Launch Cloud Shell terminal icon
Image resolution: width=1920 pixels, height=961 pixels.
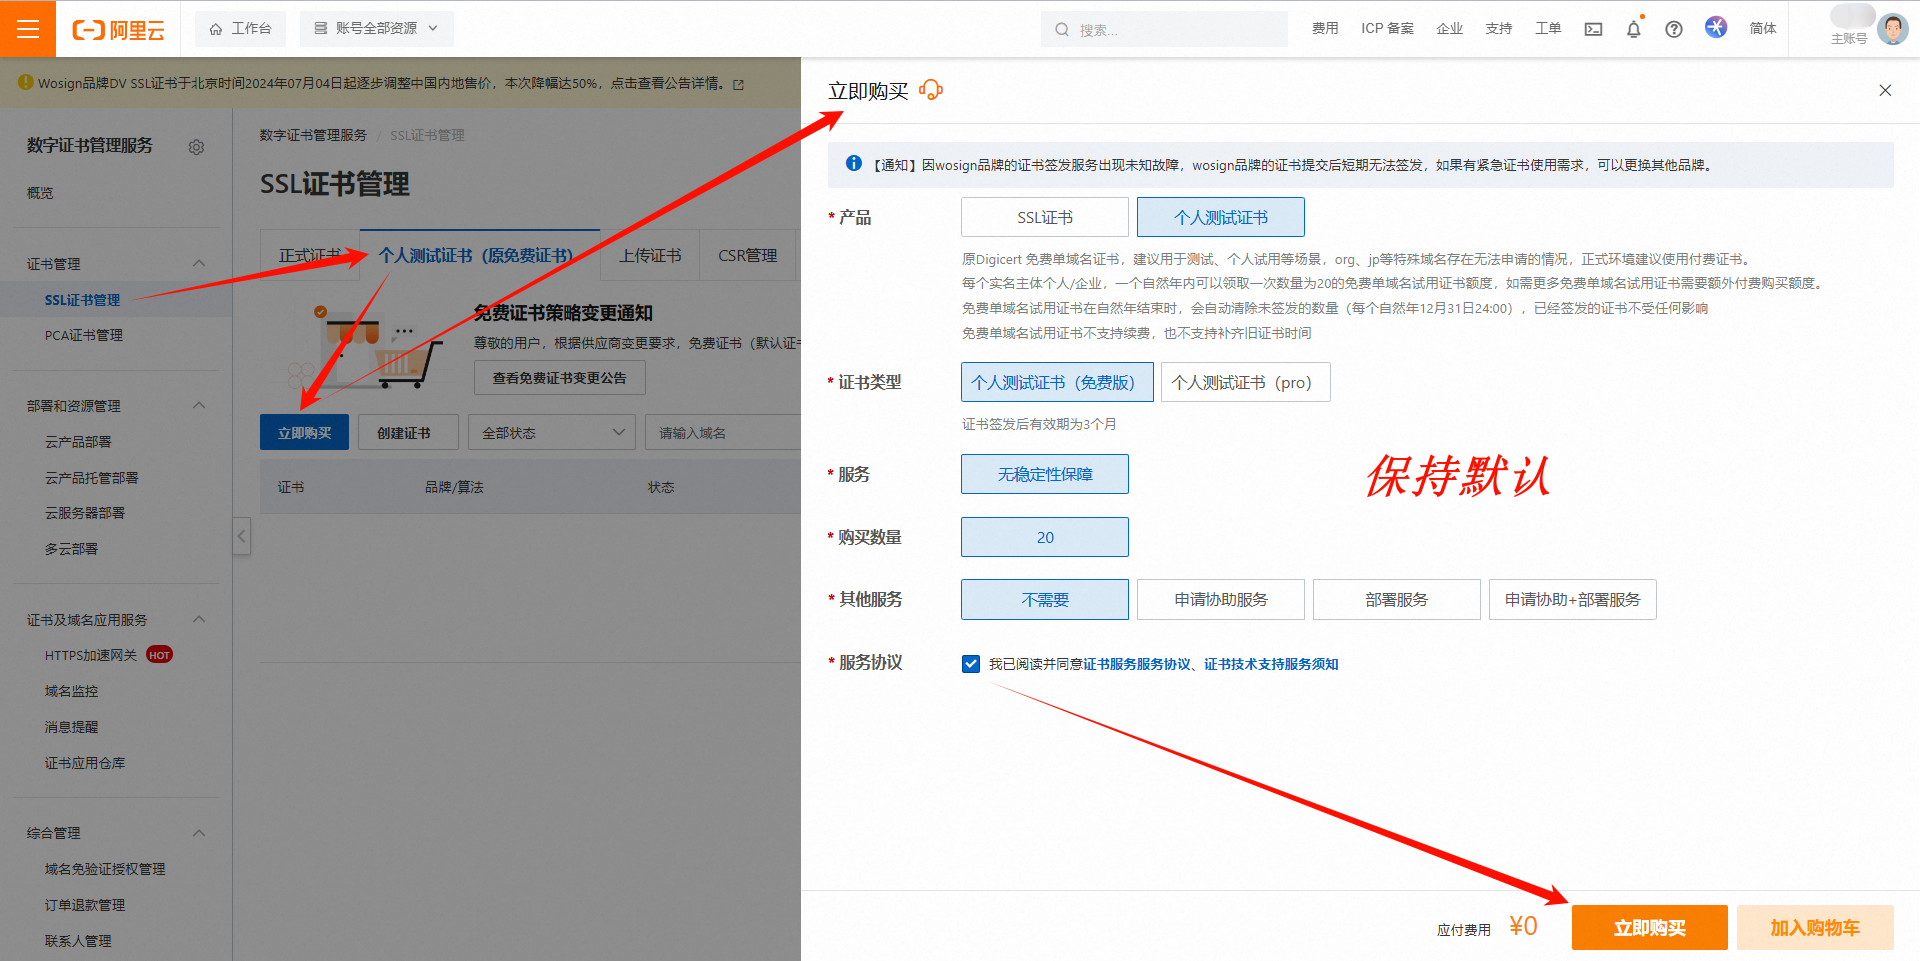click(x=1593, y=29)
